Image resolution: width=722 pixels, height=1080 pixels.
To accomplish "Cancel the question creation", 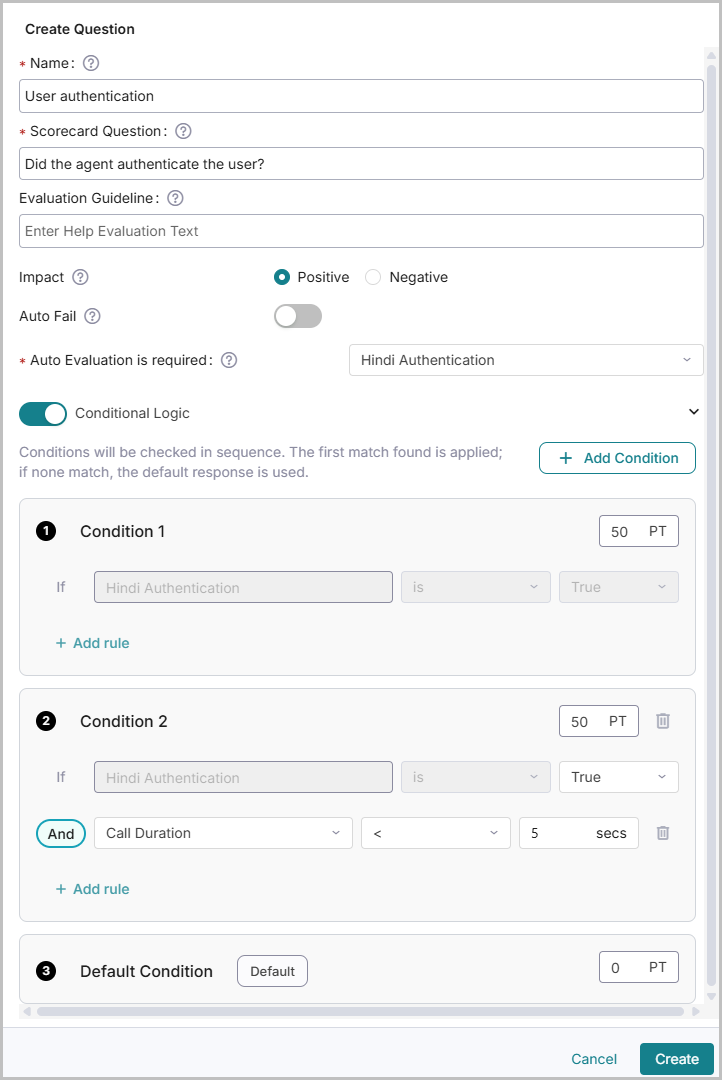I will [x=594, y=1059].
